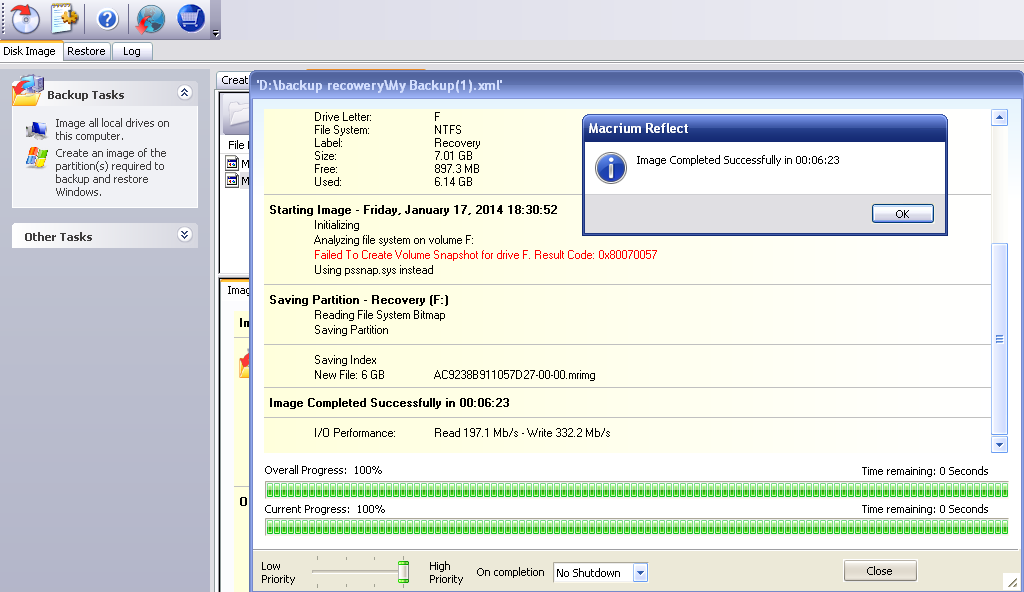Click OK in the Macrium Reflect message
The image size is (1024, 592).
coord(903,214)
